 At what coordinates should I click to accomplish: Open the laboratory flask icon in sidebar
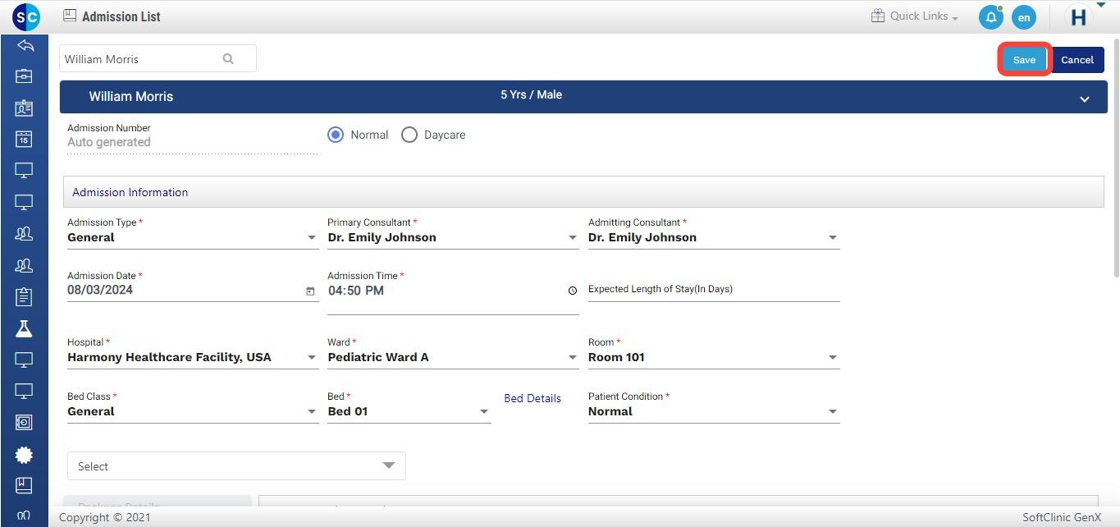(x=24, y=328)
